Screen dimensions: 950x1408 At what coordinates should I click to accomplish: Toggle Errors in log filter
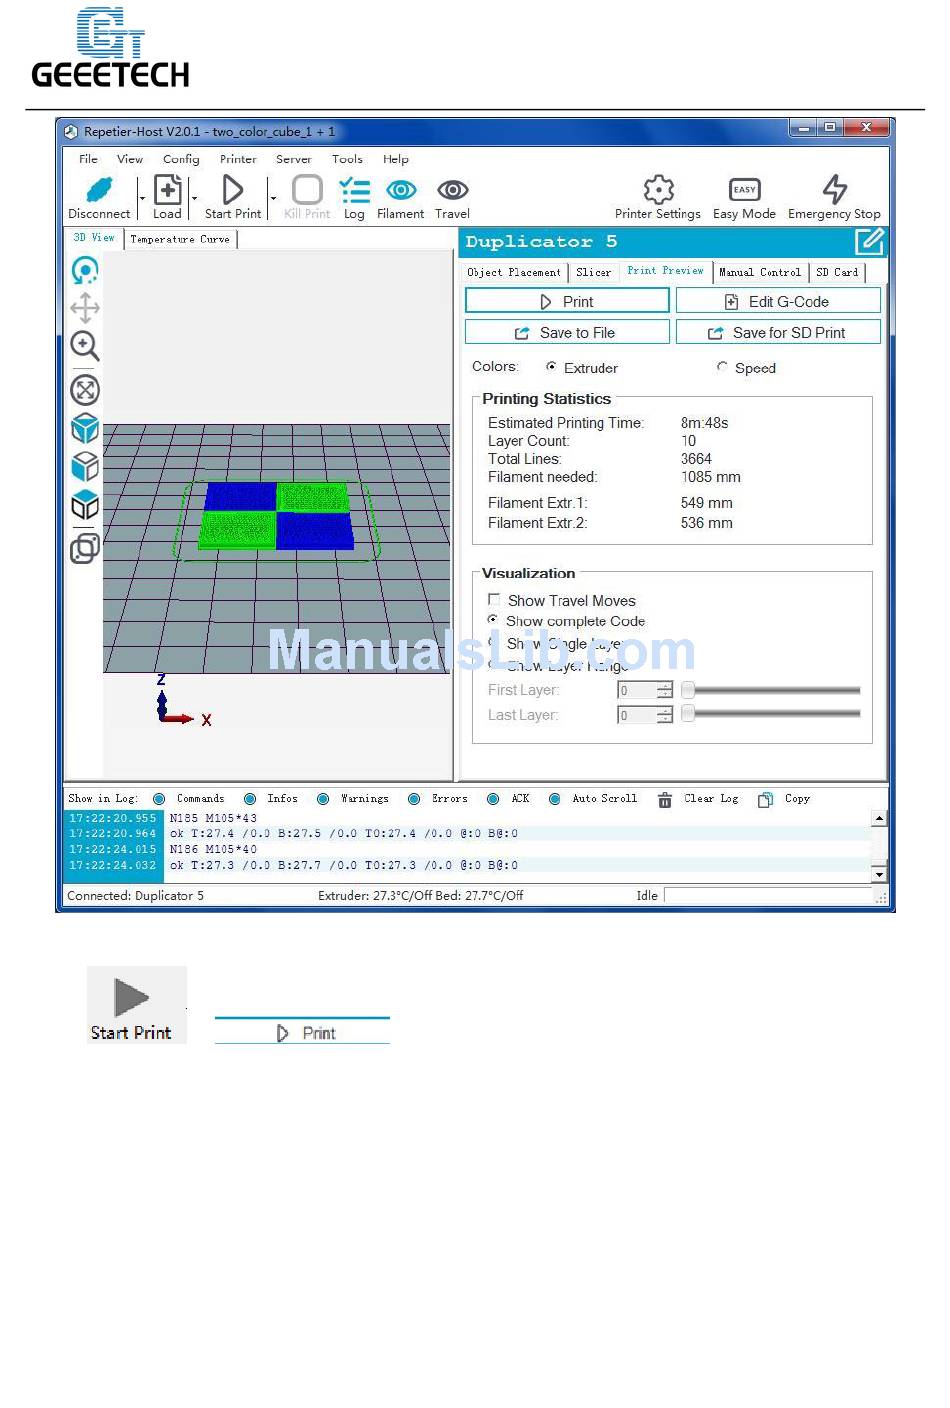(x=414, y=799)
